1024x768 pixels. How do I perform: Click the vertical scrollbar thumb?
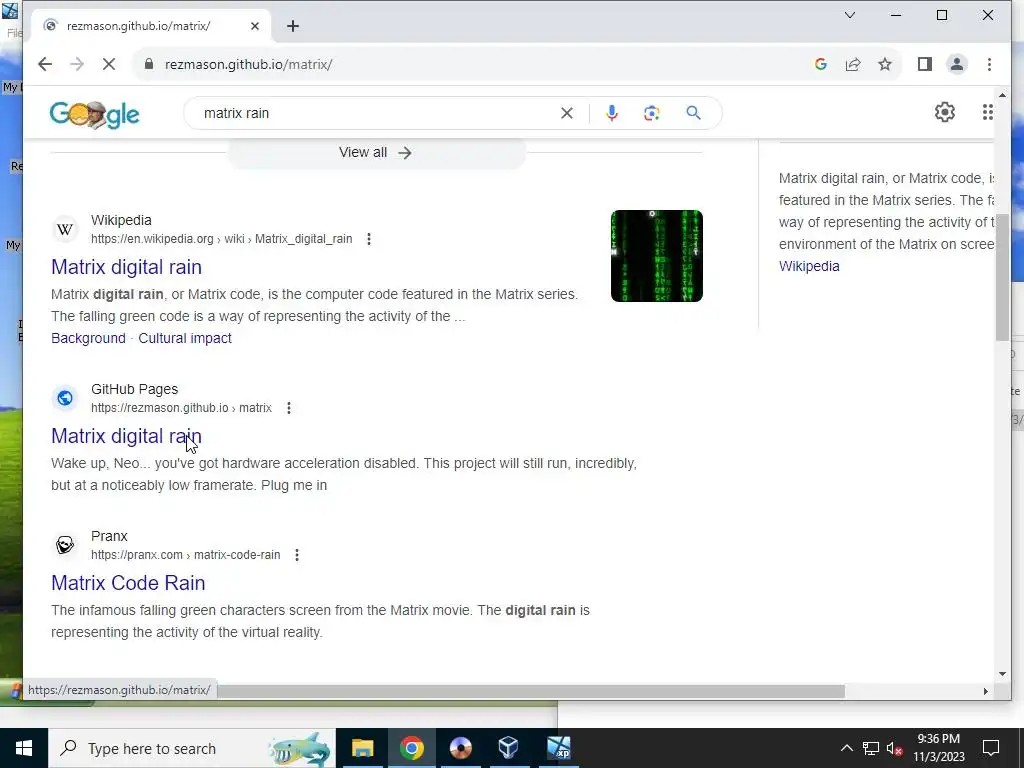[1002, 277]
